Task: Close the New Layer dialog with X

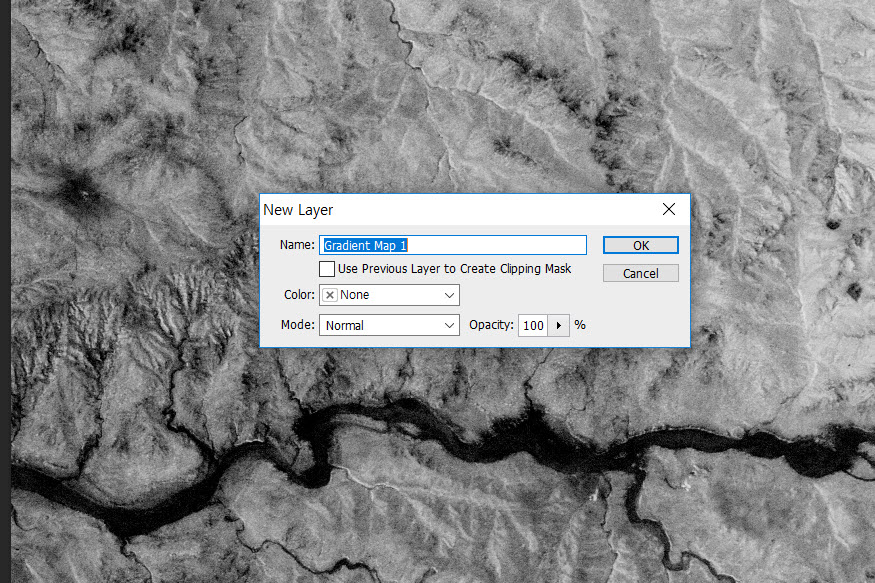Action: point(669,209)
